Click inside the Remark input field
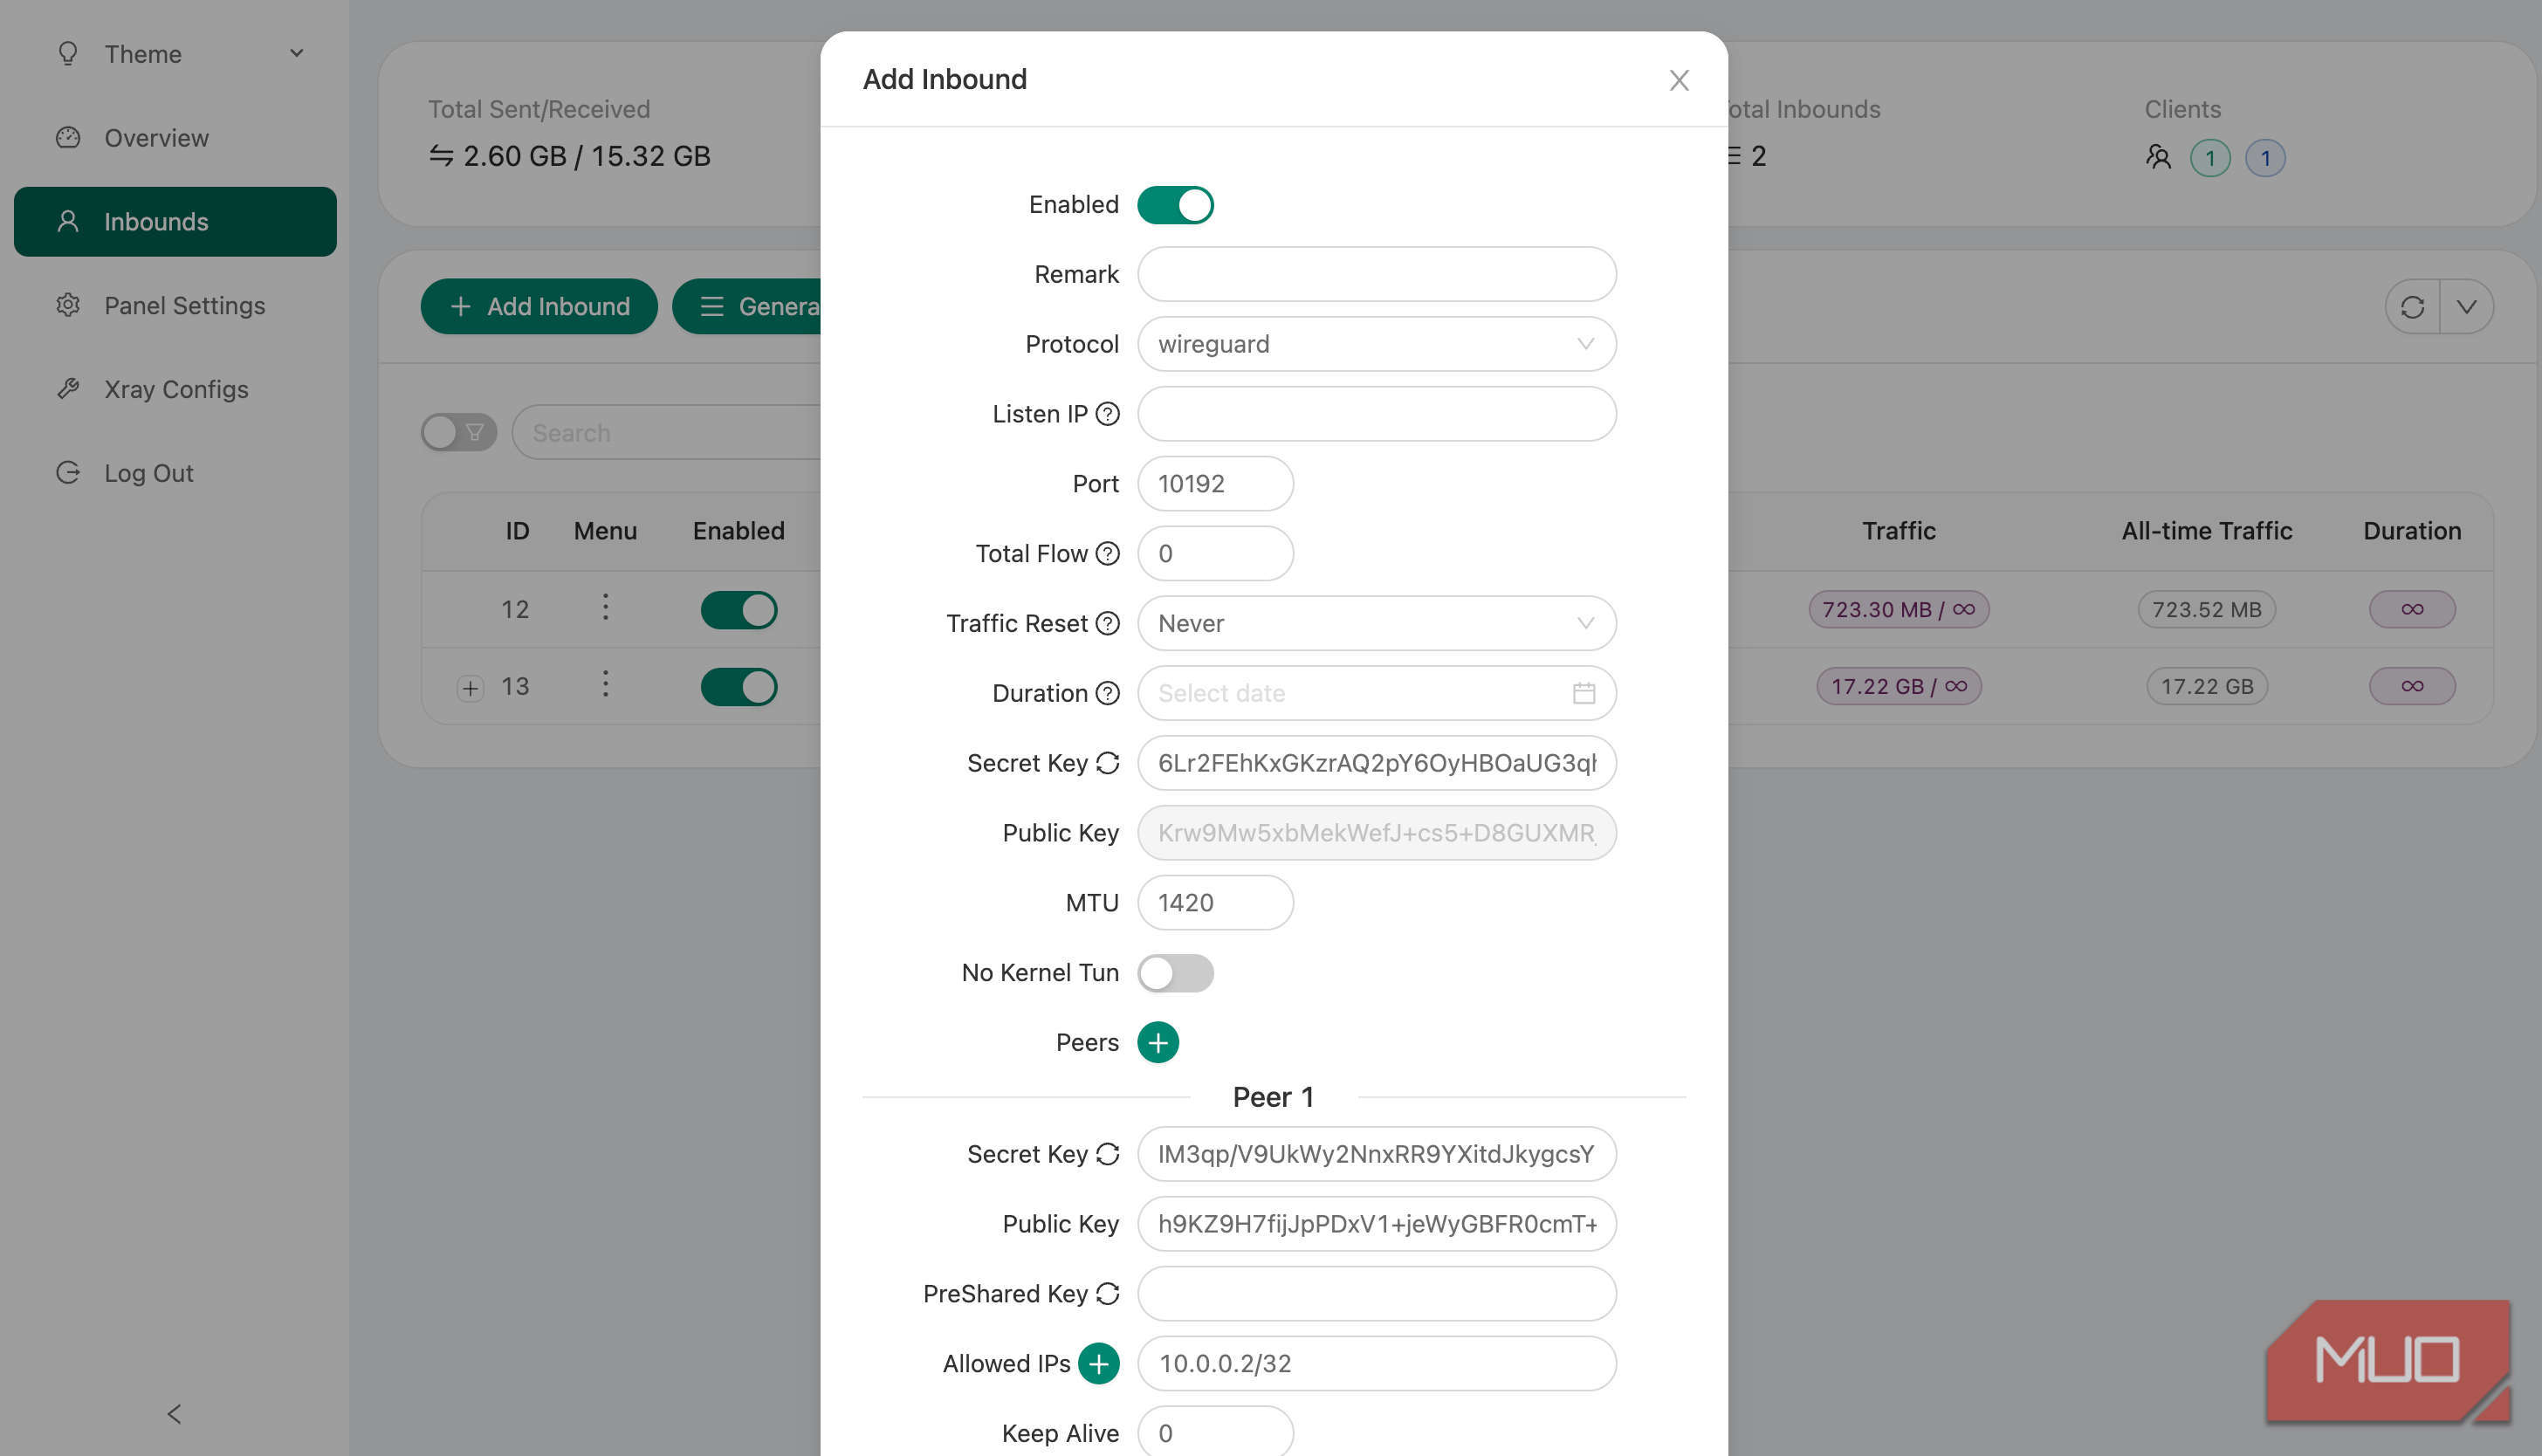The height and width of the screenshot is (1456, 2542). tap(1377, 274)
